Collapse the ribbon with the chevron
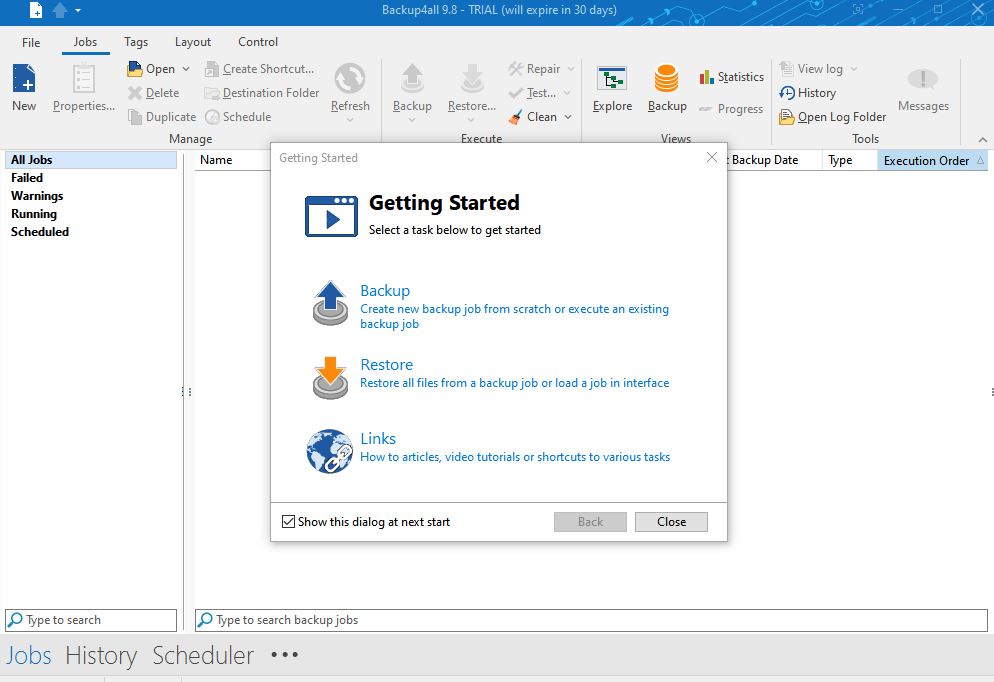Viewport: 994px width, 682px height. click(983, 139)
